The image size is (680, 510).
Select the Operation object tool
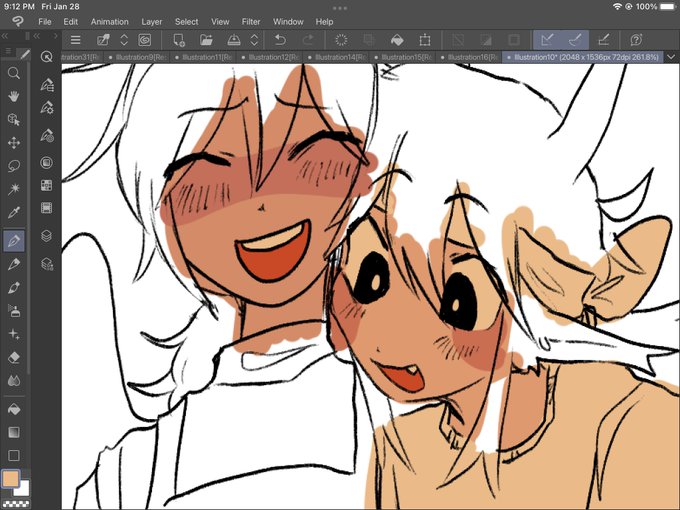pos(14,120)
